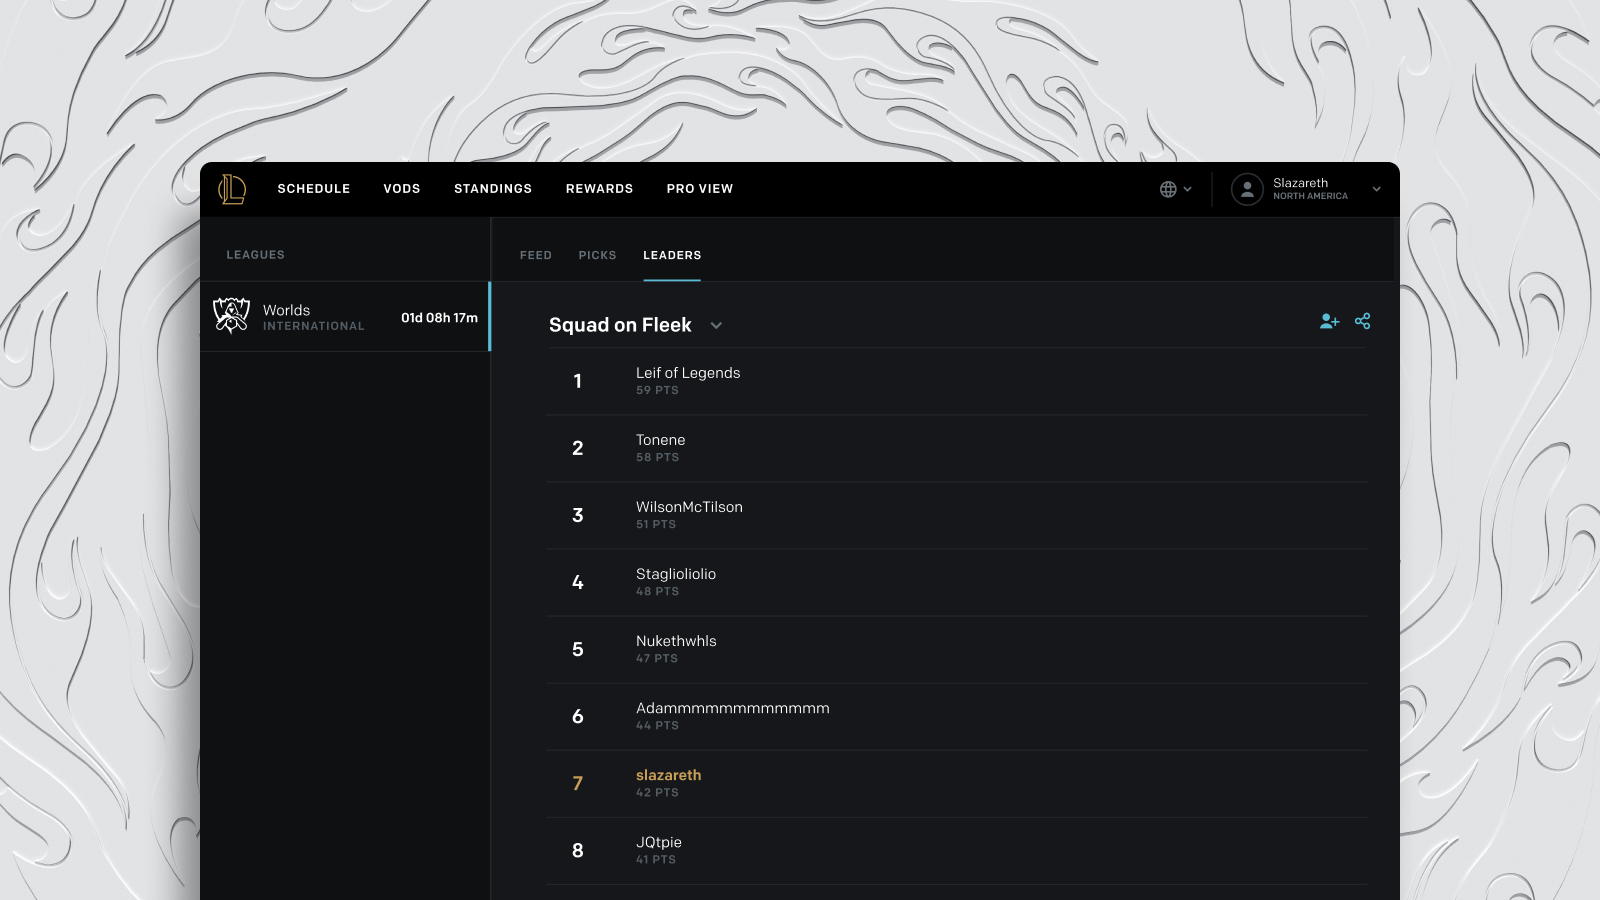Viewport: 1600px width, 900px height.
Task: Click the Worlds trophy league icon
Action: (231, 316)
